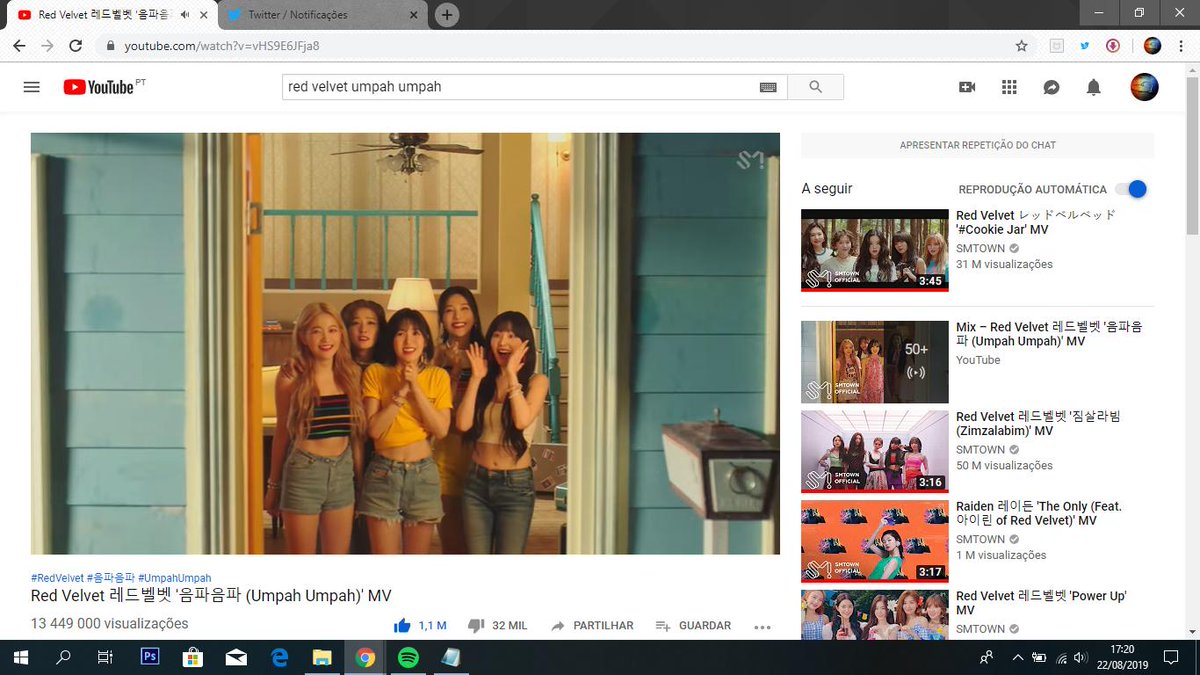Screen dimensions: 1200x675
Task: Open the YouTube messages share icon
Action: coord(1051,87)
